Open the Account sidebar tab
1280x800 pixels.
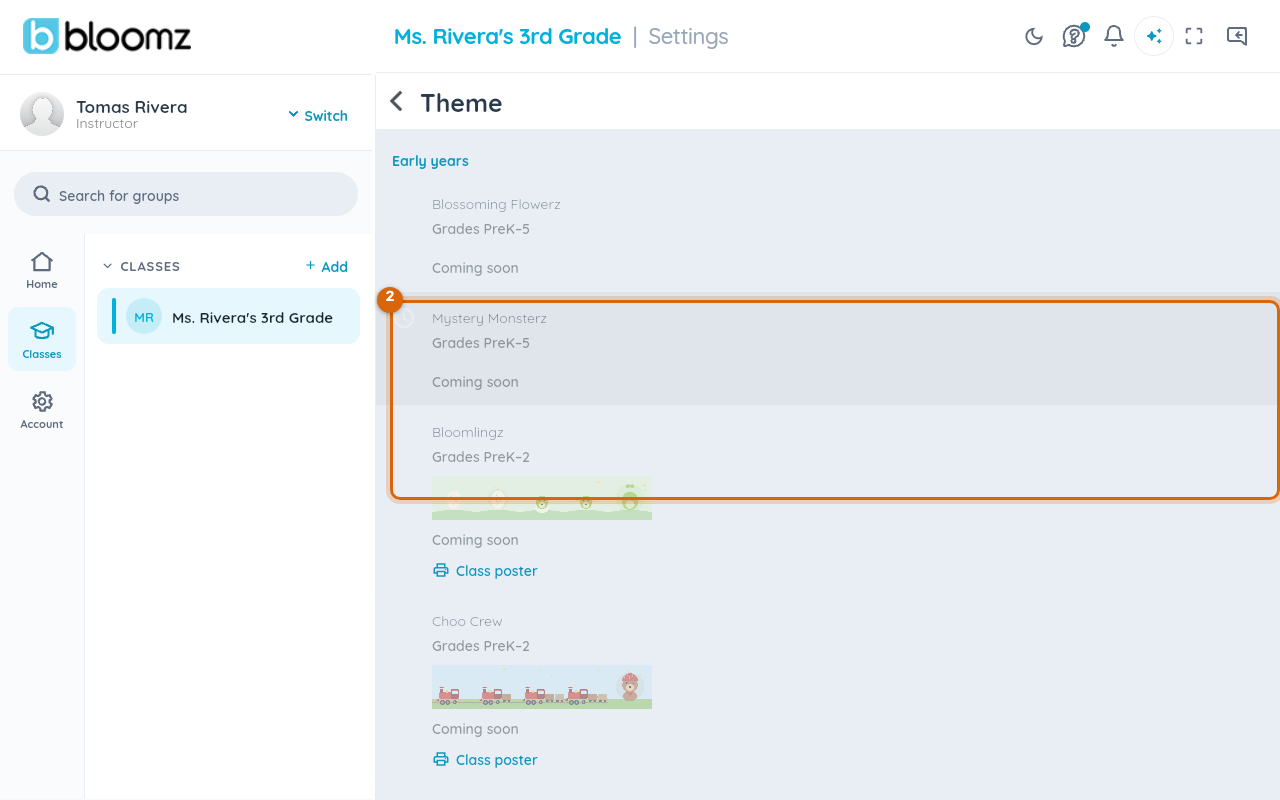point(42,410)
